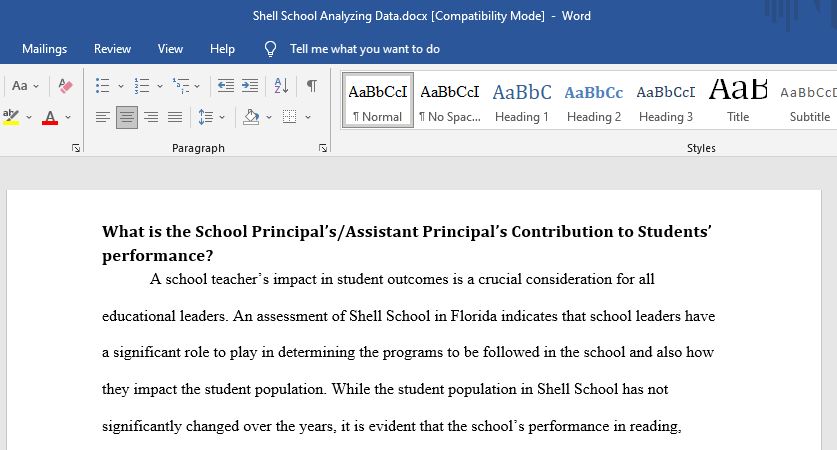Open the numbering library dropdown
Screen dimensions: 837x450
(x=160, y=86)
